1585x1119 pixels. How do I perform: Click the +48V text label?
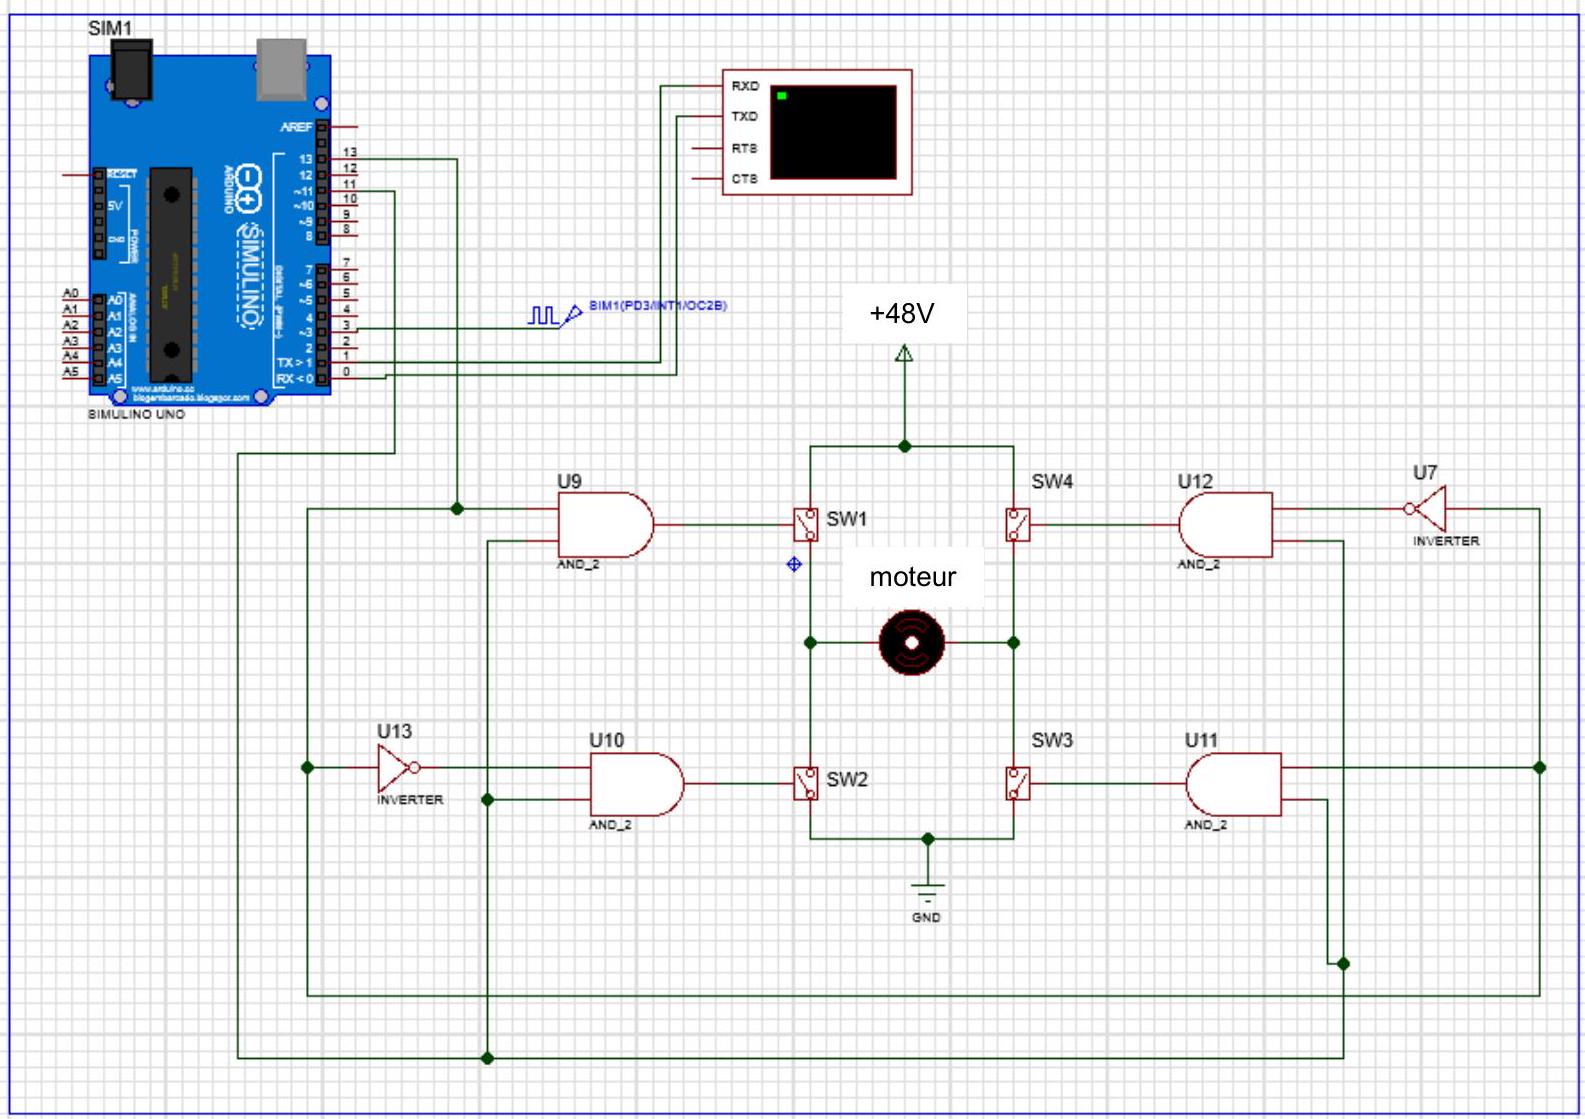(x=902, y=314)
